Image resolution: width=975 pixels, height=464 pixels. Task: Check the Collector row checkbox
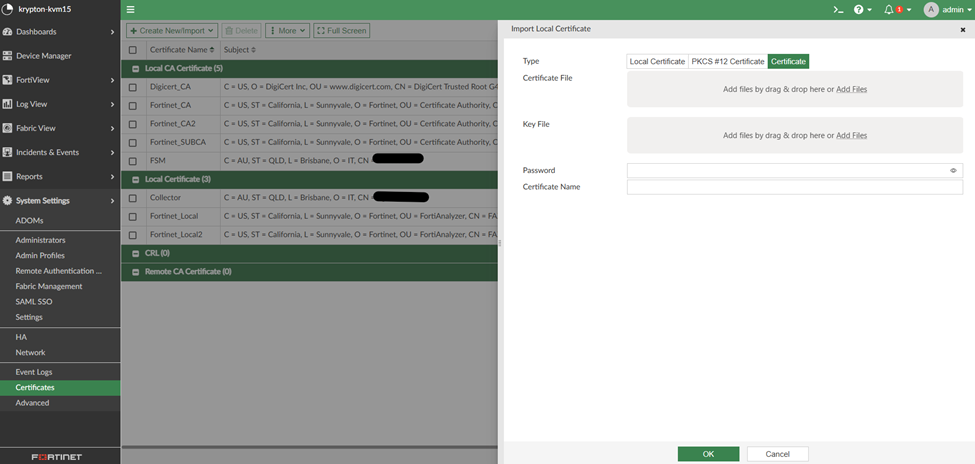pyautogui.click(x=132, y=198)
